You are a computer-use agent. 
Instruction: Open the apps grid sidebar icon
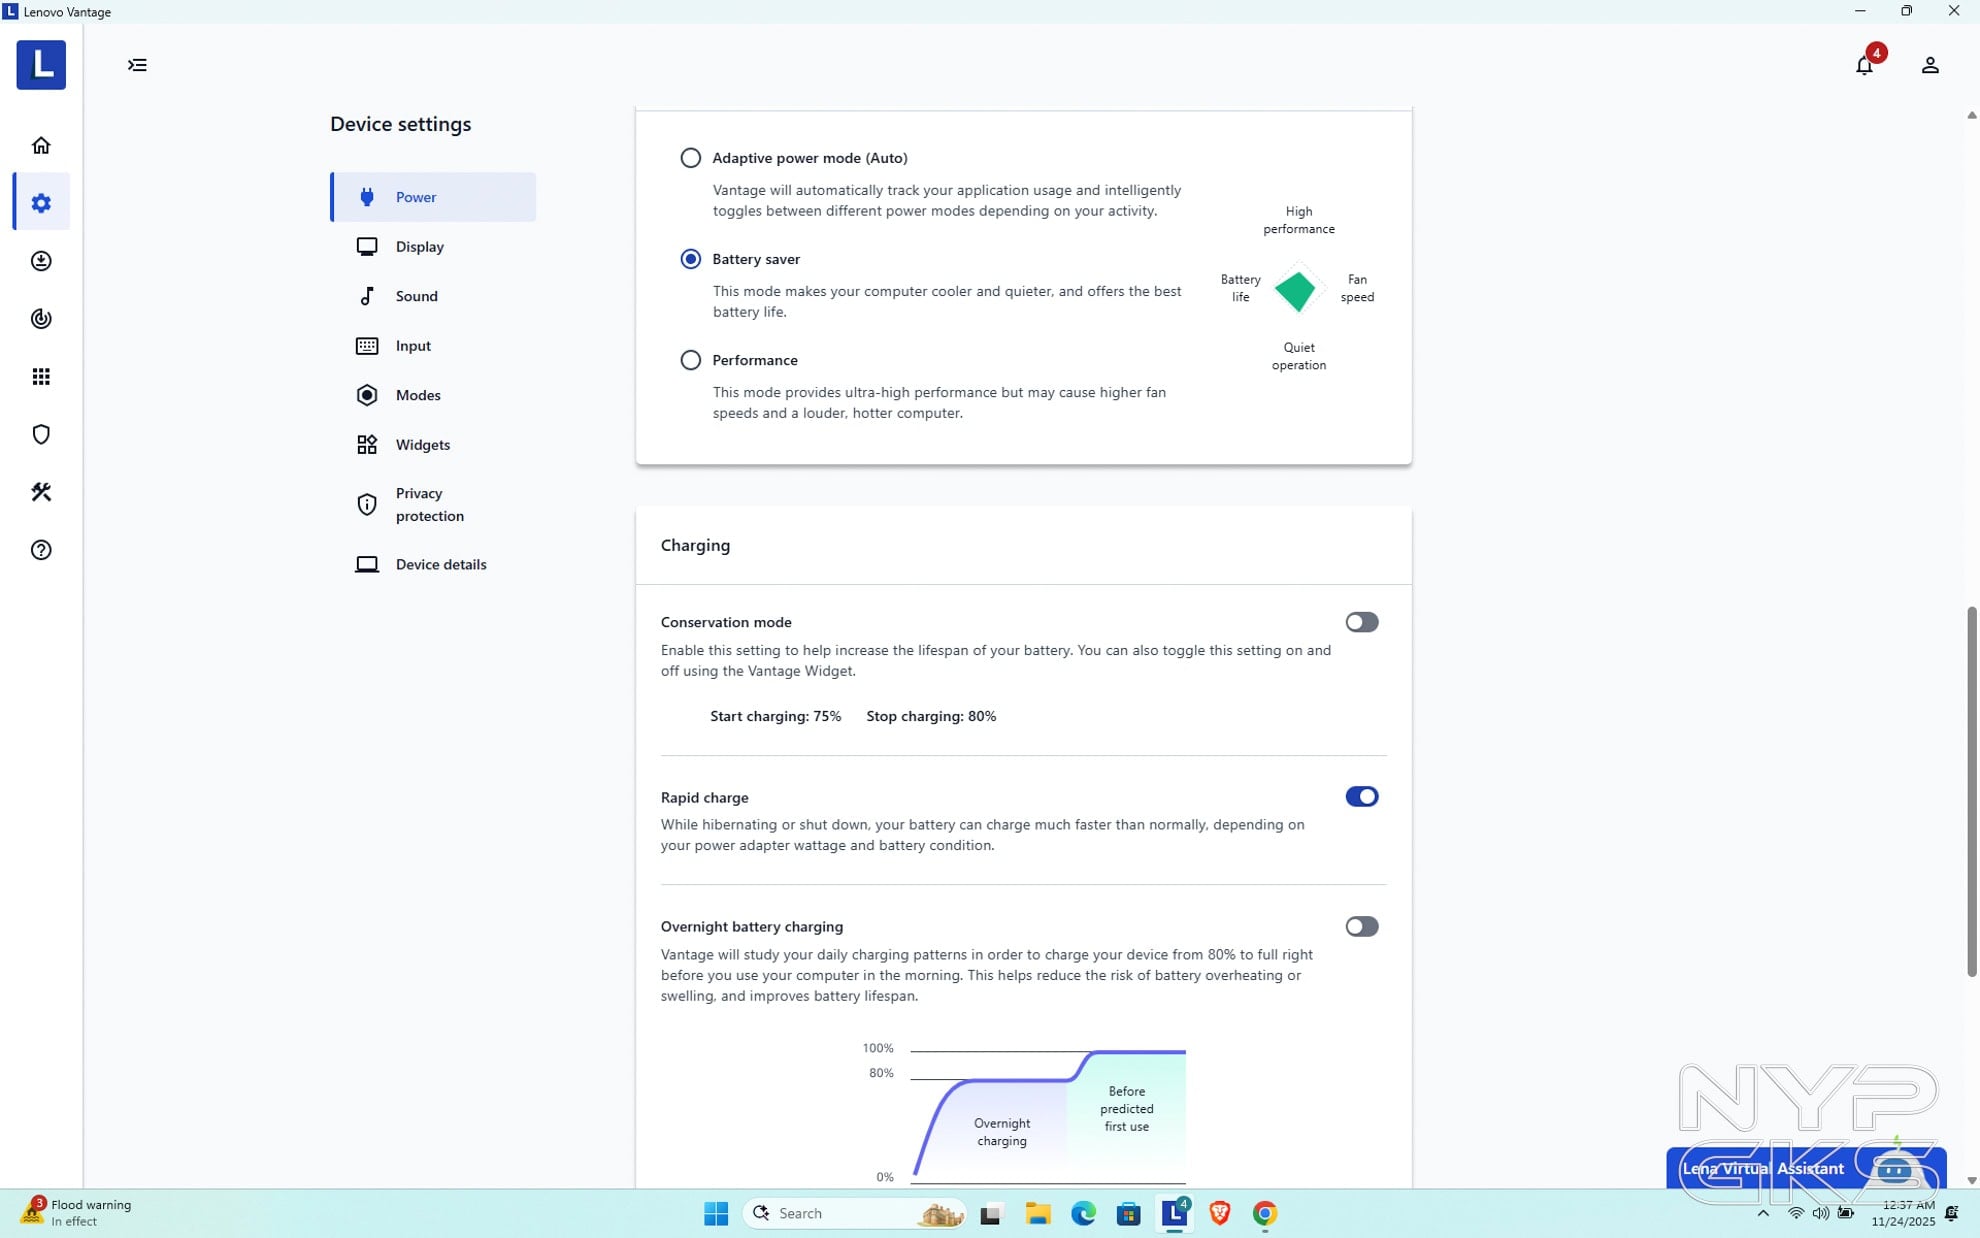point(41,377)
